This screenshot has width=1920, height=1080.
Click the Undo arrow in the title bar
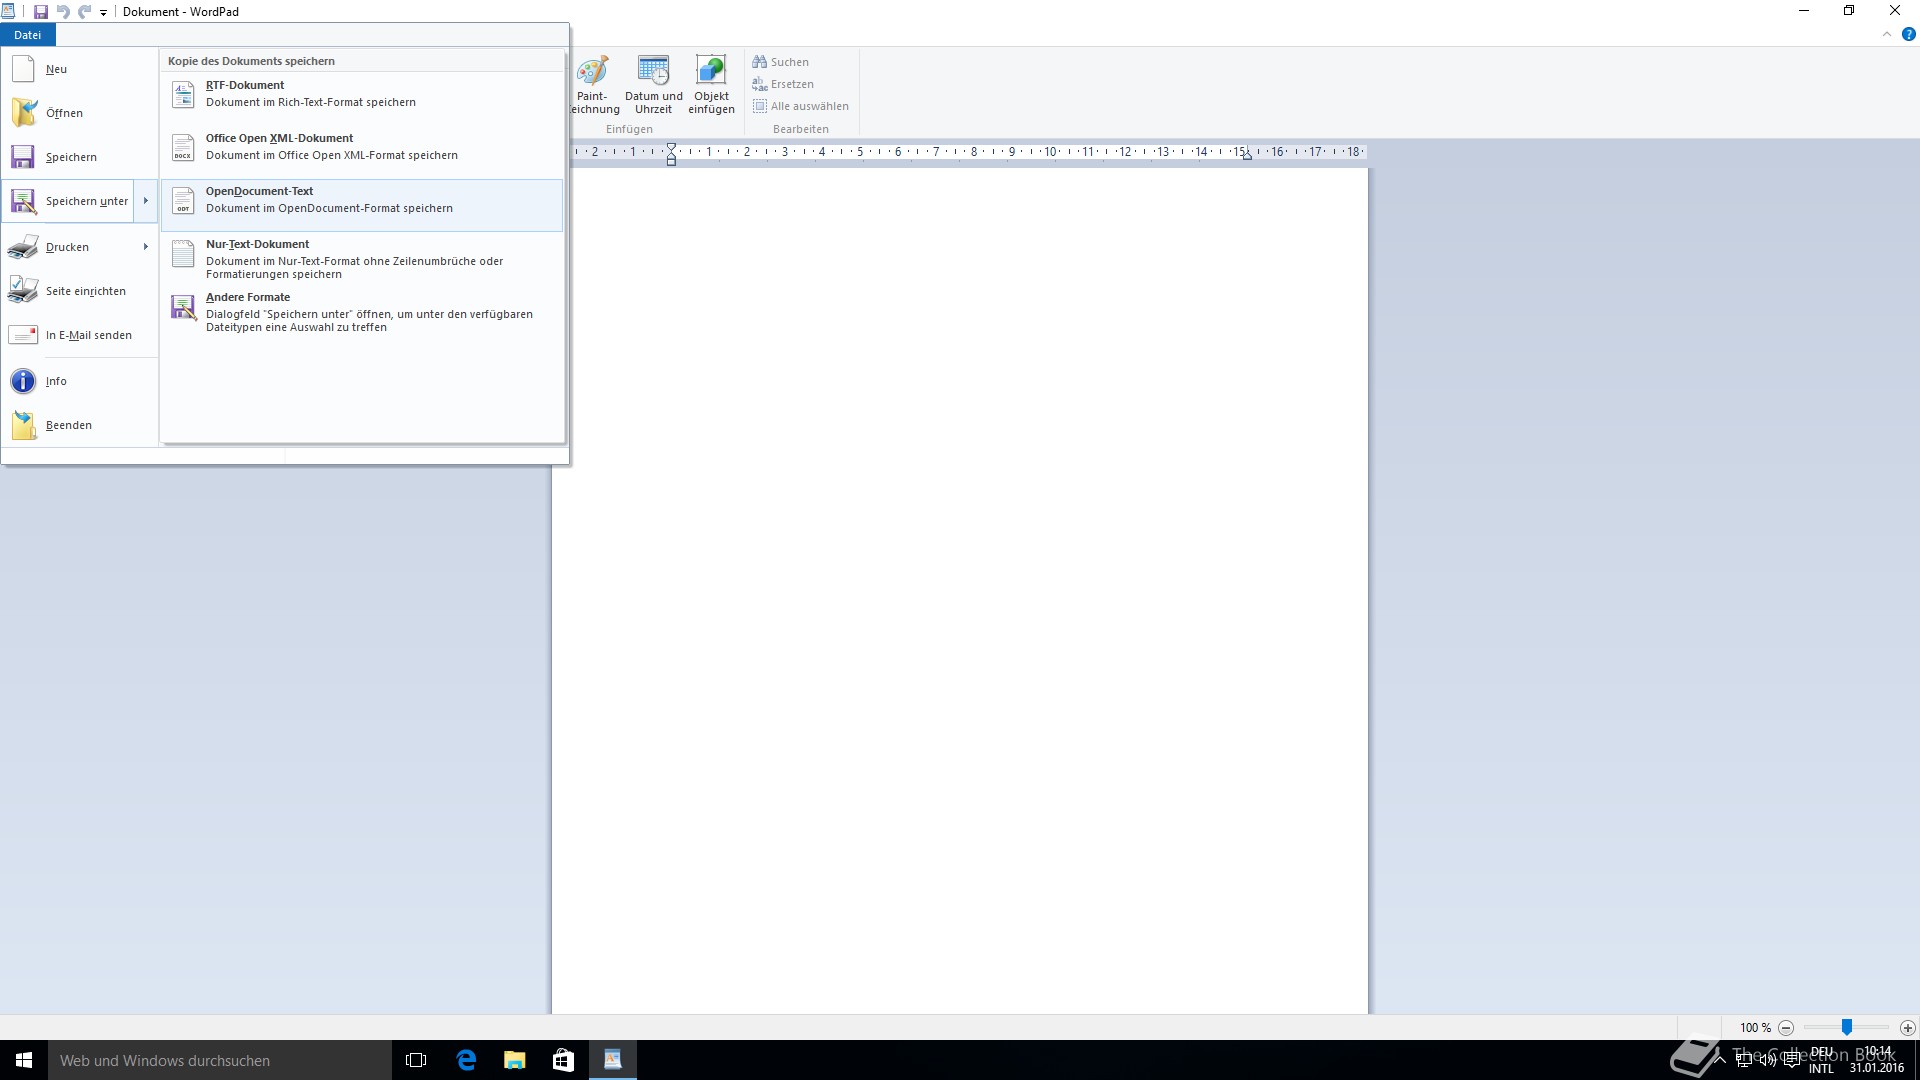(63, 12)
